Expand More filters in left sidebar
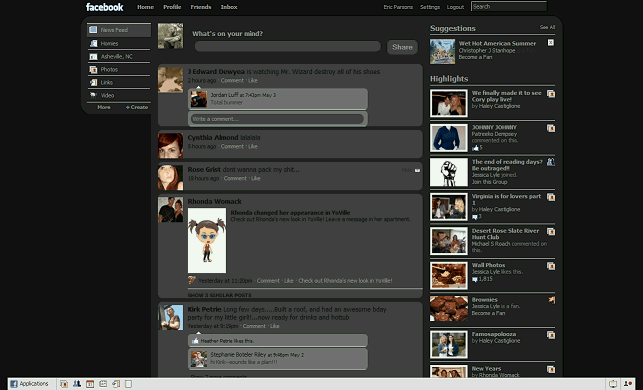 (104, 107)
